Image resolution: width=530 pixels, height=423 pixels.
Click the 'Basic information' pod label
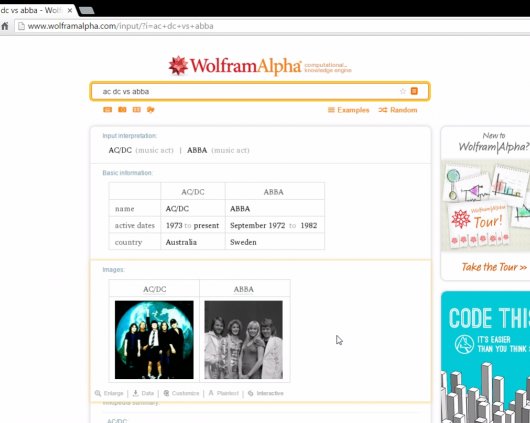(x=127, y=173)
